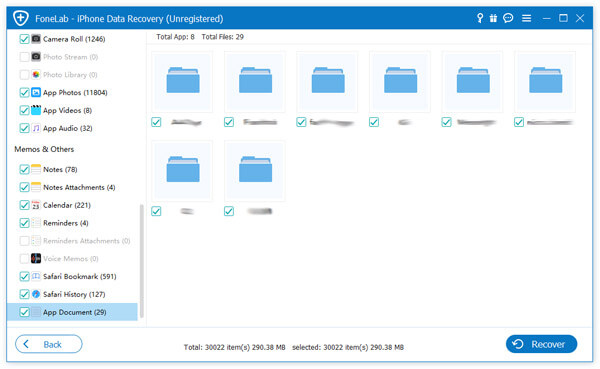Click the Safari History compass icon
The width and height of the screenshot is (600, 369).
36,294
